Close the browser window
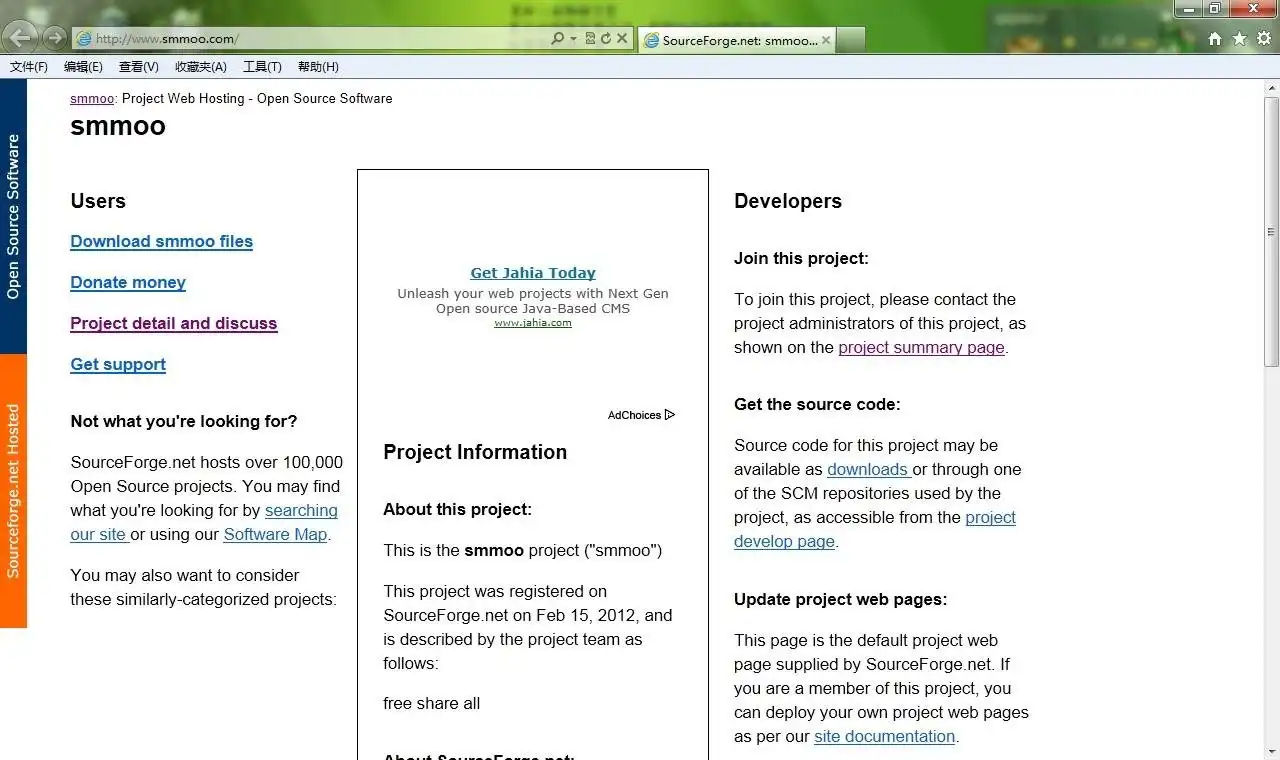1280x760 pixels. pyautogui.click(x=1253, y=8)
